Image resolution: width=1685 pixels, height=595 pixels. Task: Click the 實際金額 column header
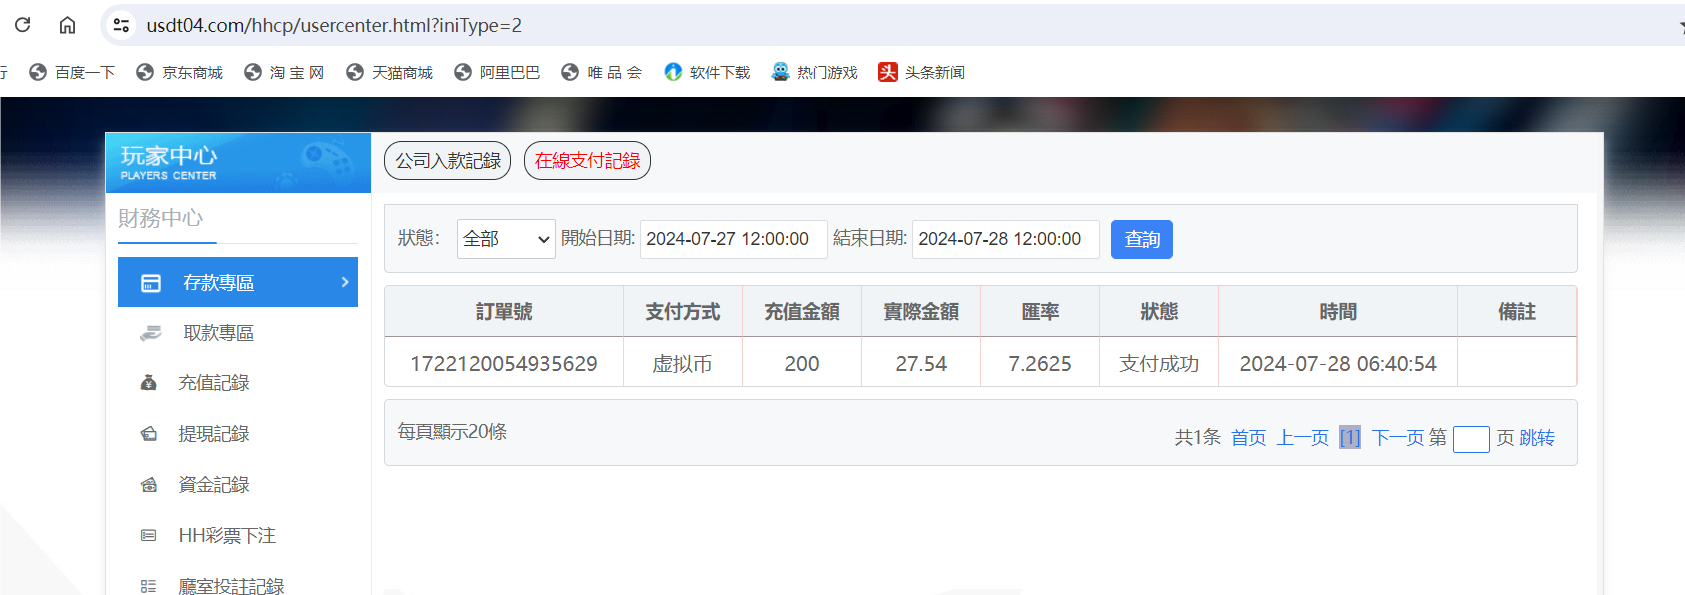point(921,312)
